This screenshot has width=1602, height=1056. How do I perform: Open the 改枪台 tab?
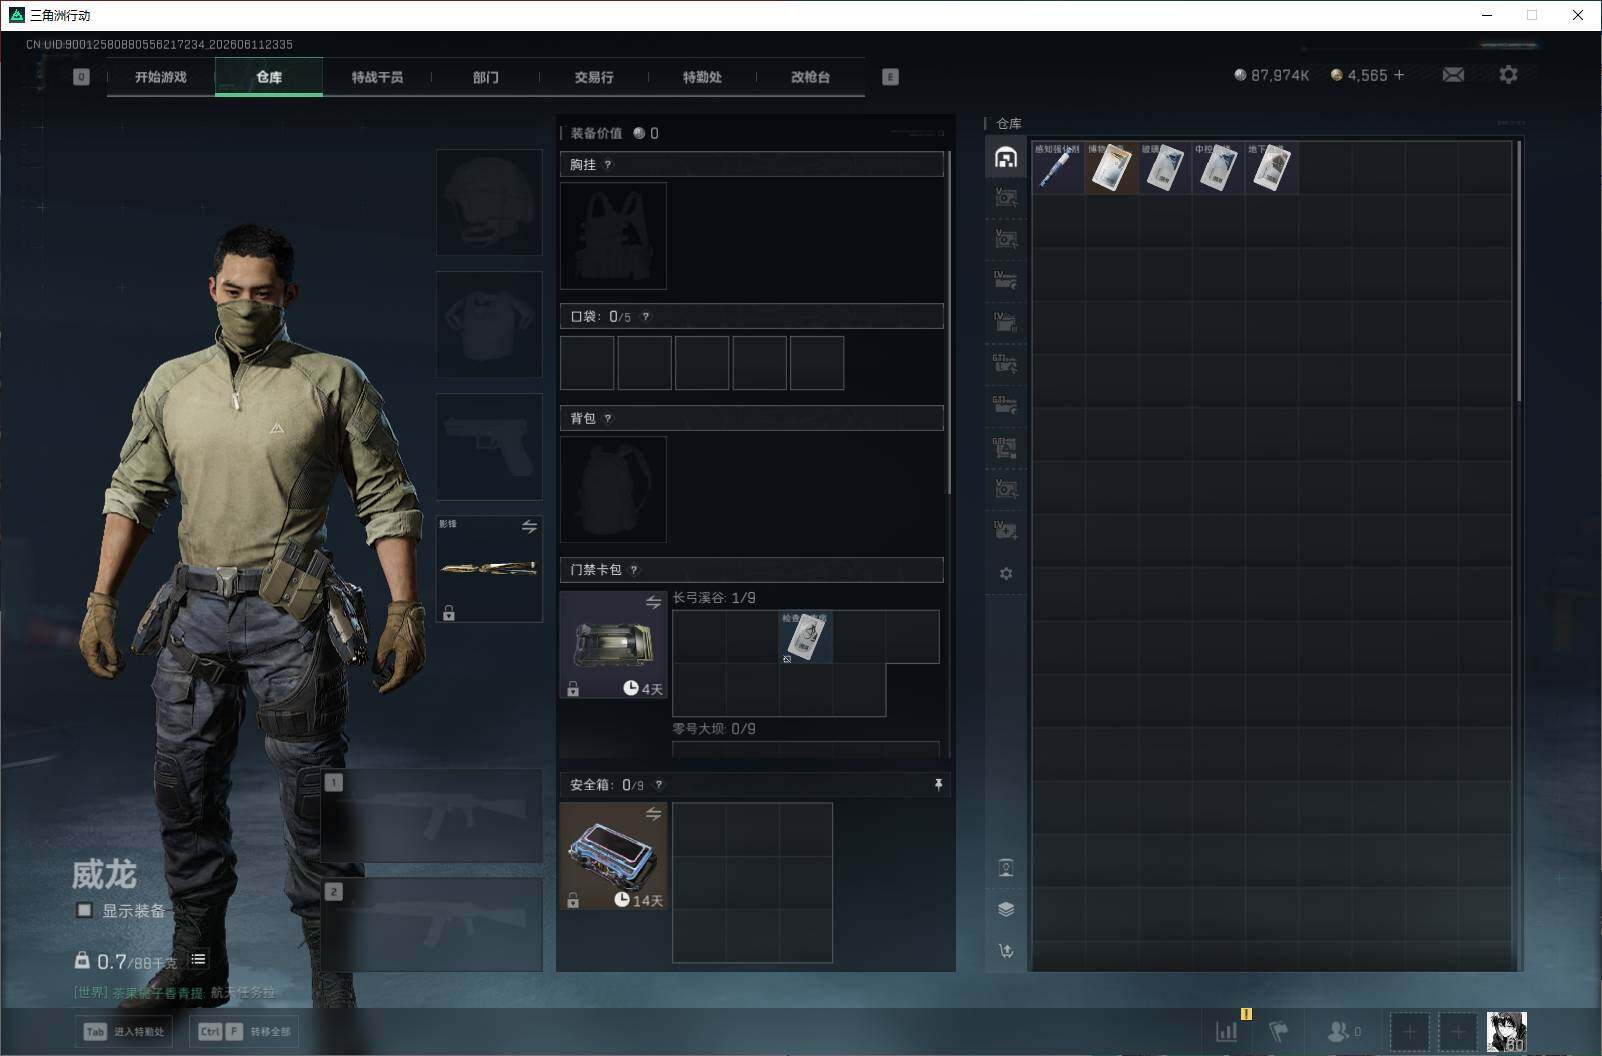point(810,77)
